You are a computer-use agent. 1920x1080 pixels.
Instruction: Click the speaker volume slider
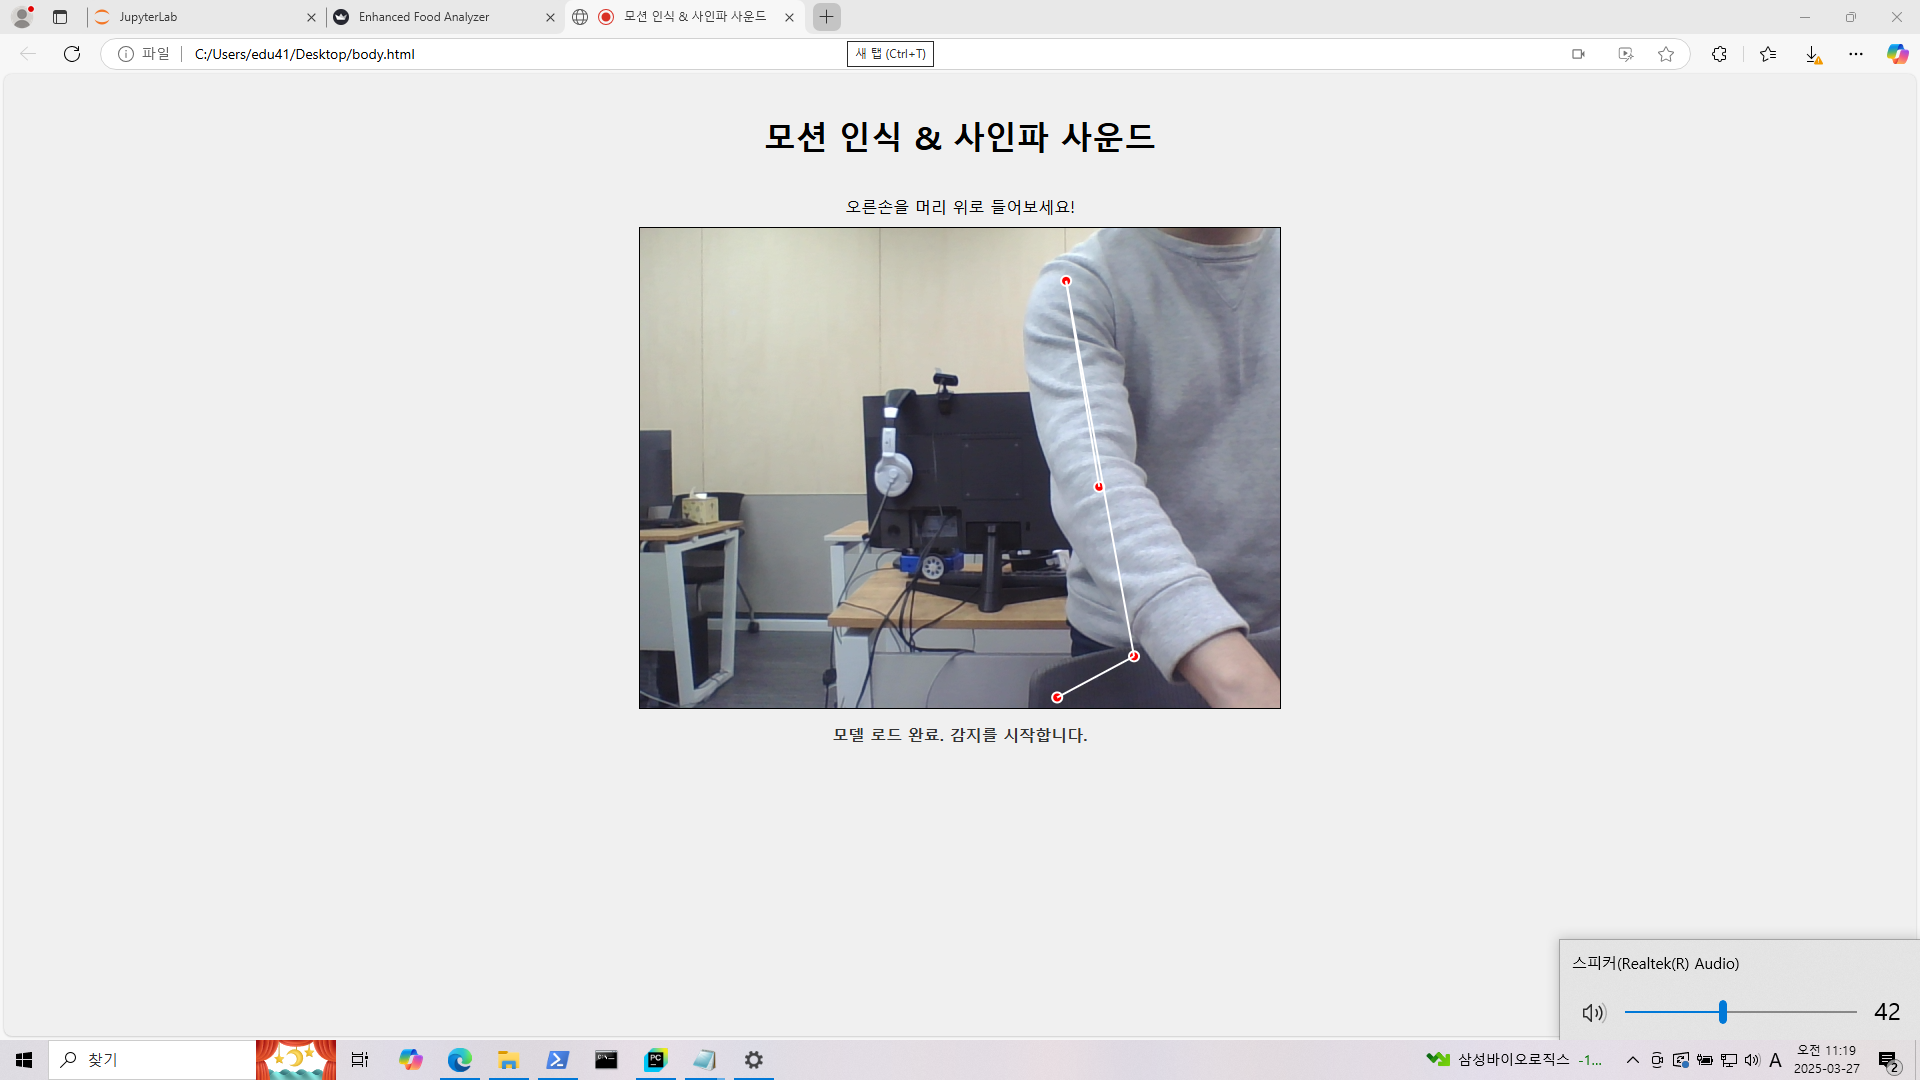tap(1740, 1012)
